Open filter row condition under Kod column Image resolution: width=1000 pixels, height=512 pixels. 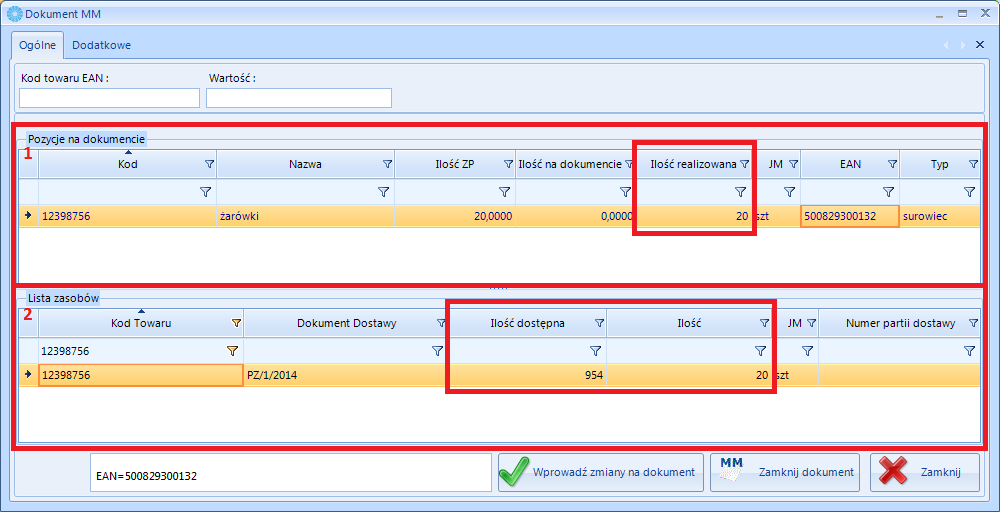205,192
